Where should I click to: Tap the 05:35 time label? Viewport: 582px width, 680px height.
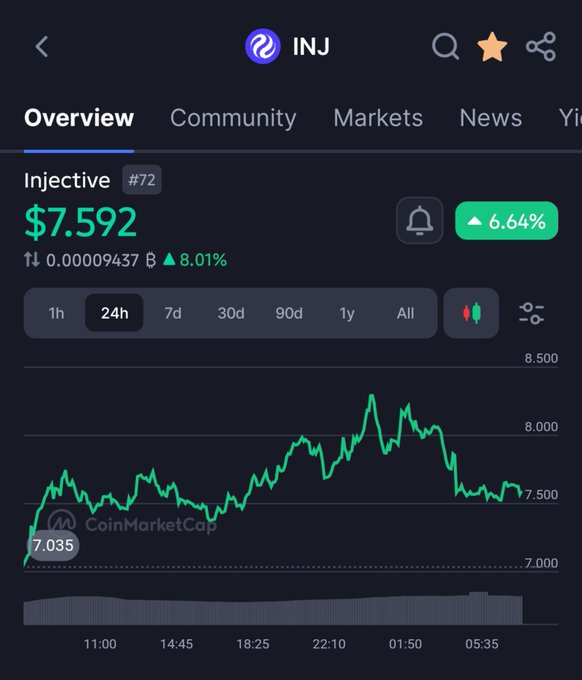[x=482, y=644]
